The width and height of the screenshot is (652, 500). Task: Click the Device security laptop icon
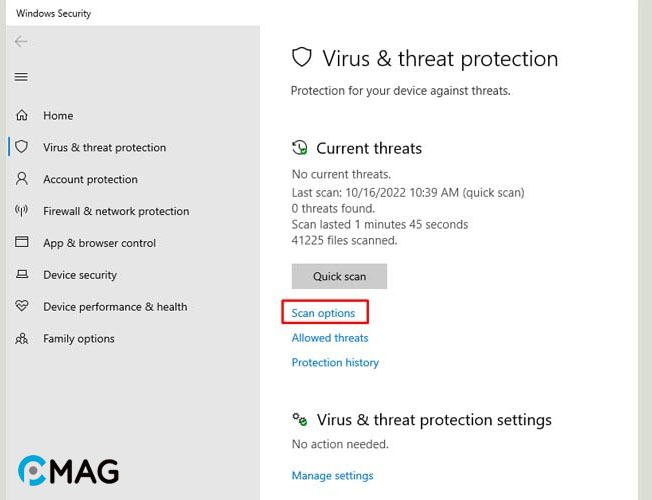[22, 274]
